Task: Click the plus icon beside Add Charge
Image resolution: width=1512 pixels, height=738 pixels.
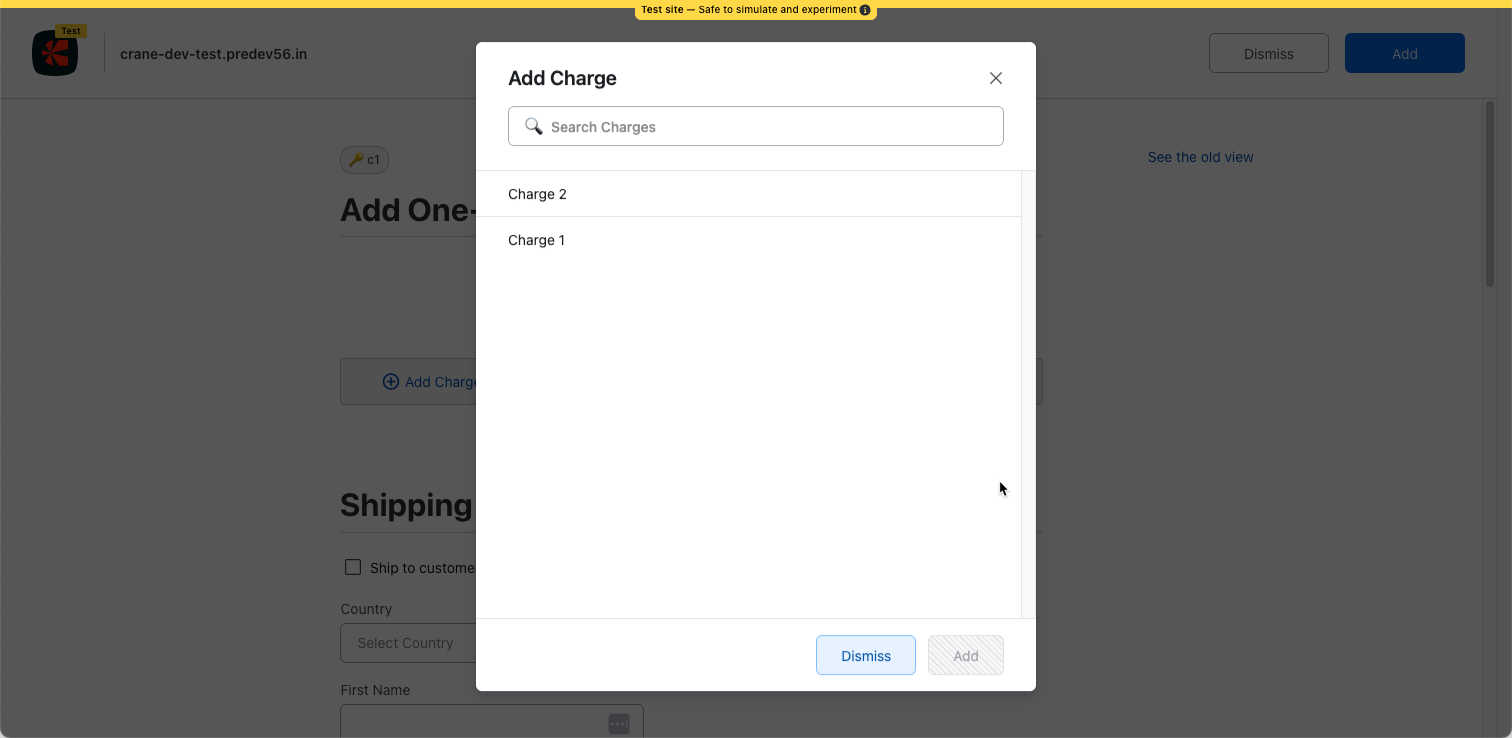Action: pyautogui.click(x=391, y=382)
